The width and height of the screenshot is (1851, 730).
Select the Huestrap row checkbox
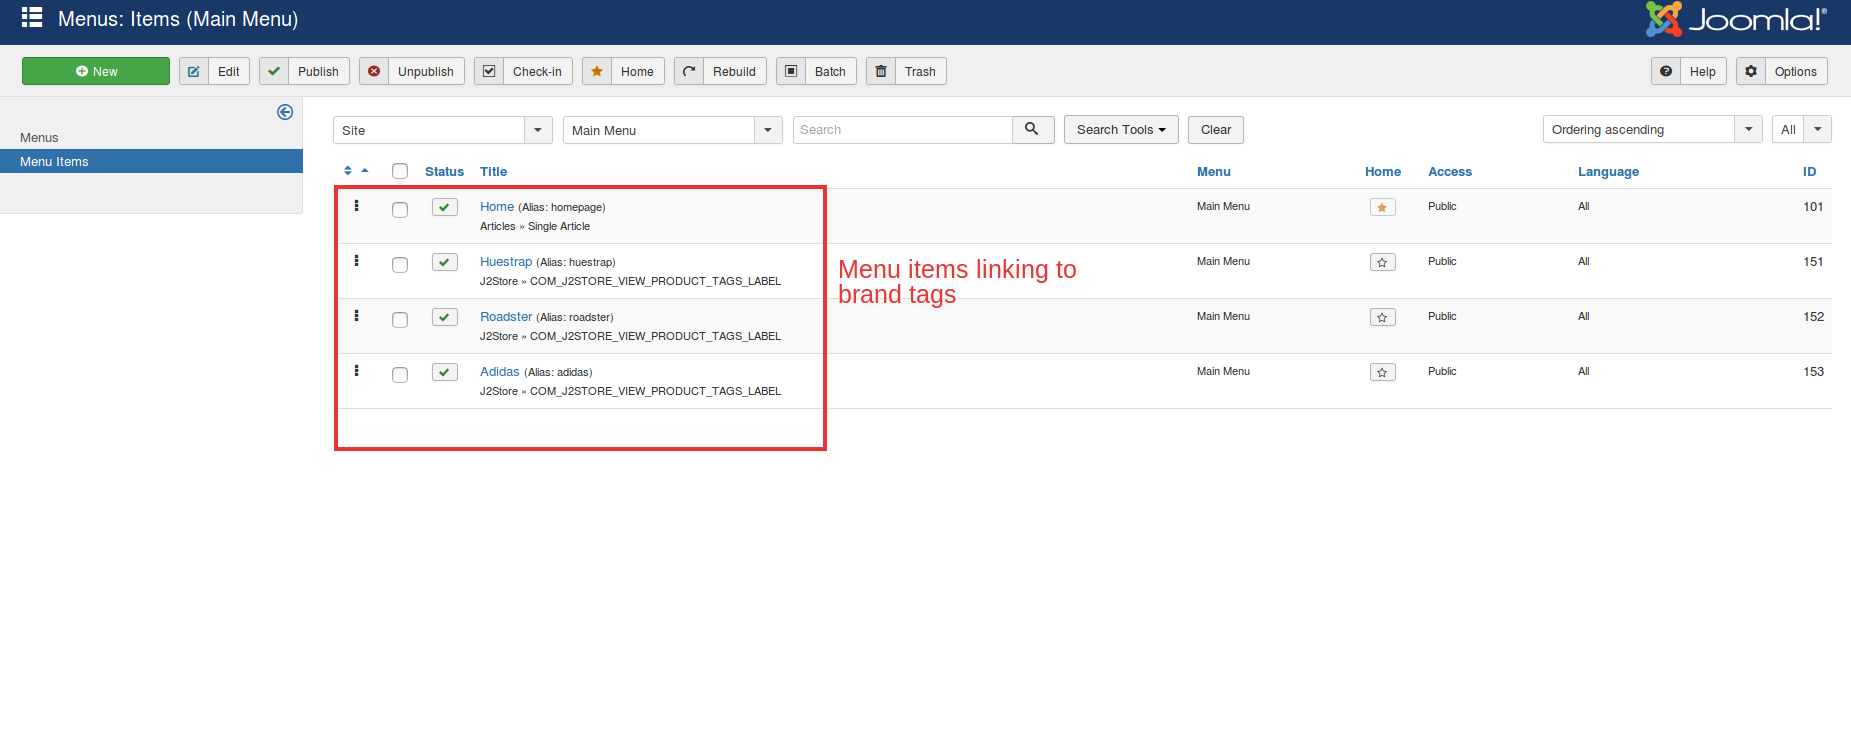tap(400, 265)
